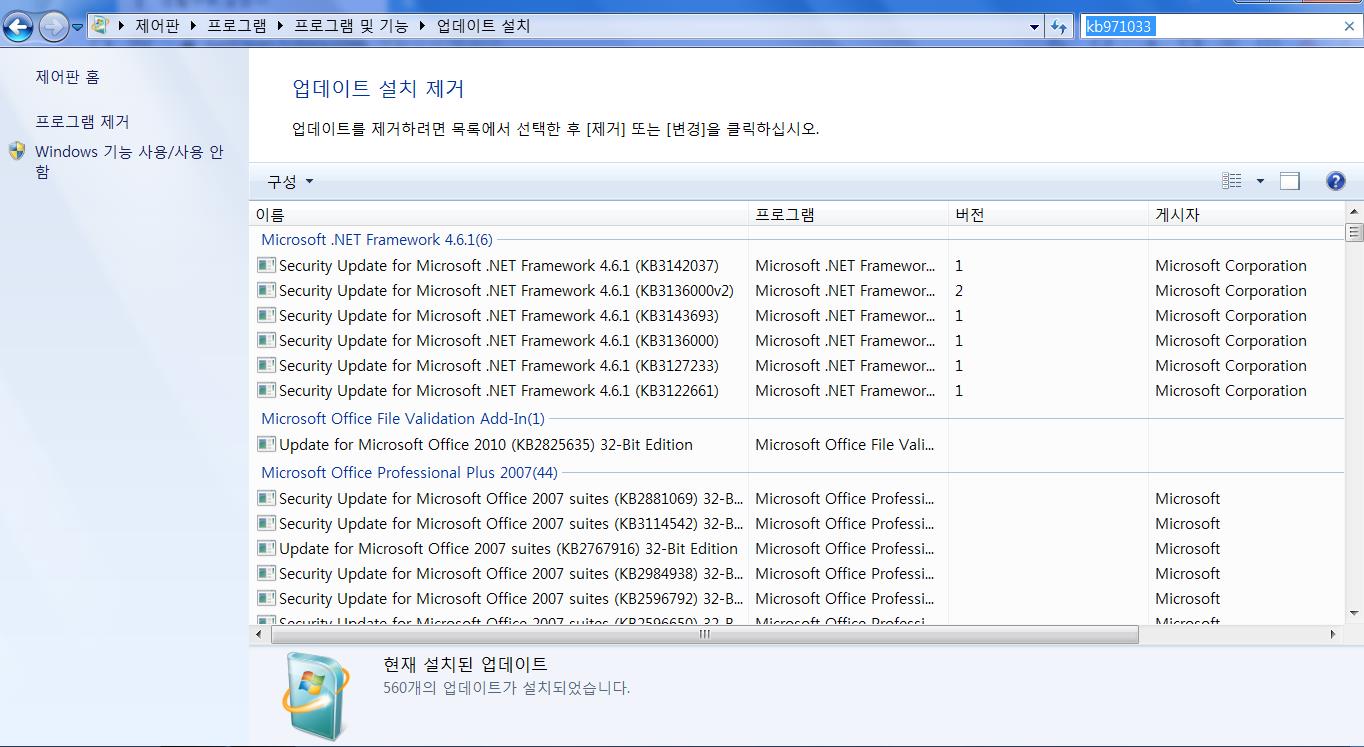Image resolution: width=1364 pixels, height=747 pixels.
Task: Click icon of KB2825635 update
Action: tap(266, 444)
